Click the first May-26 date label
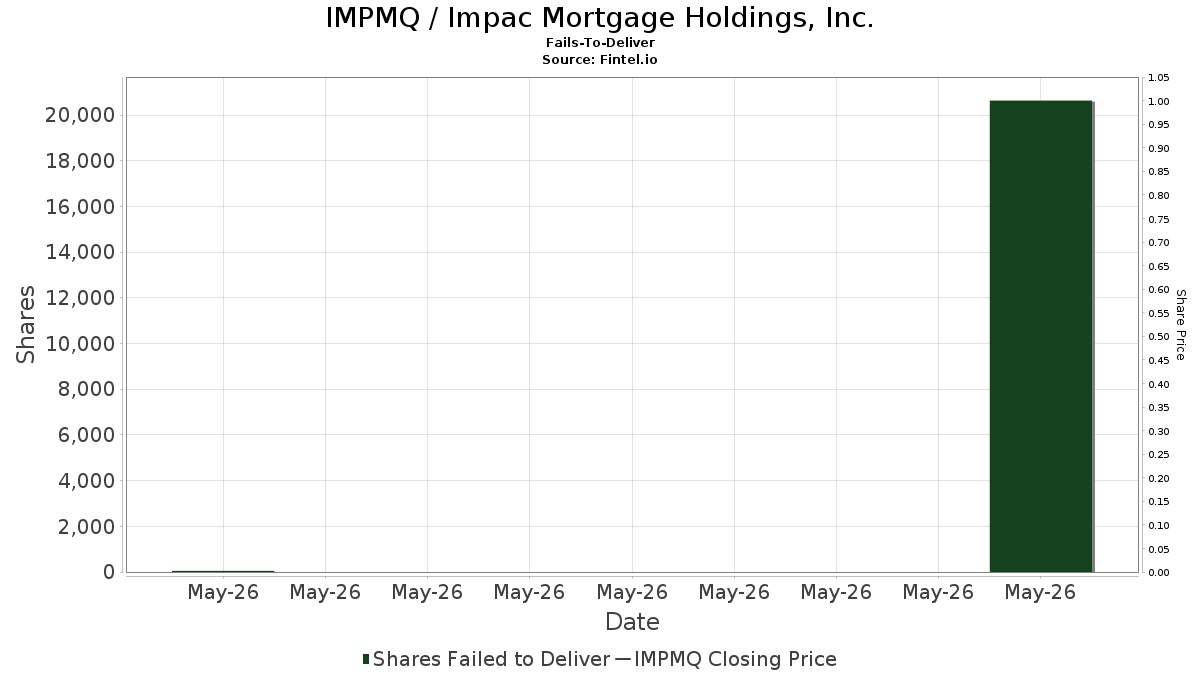This screenshot has width=1200, height=675. (223, 592)
